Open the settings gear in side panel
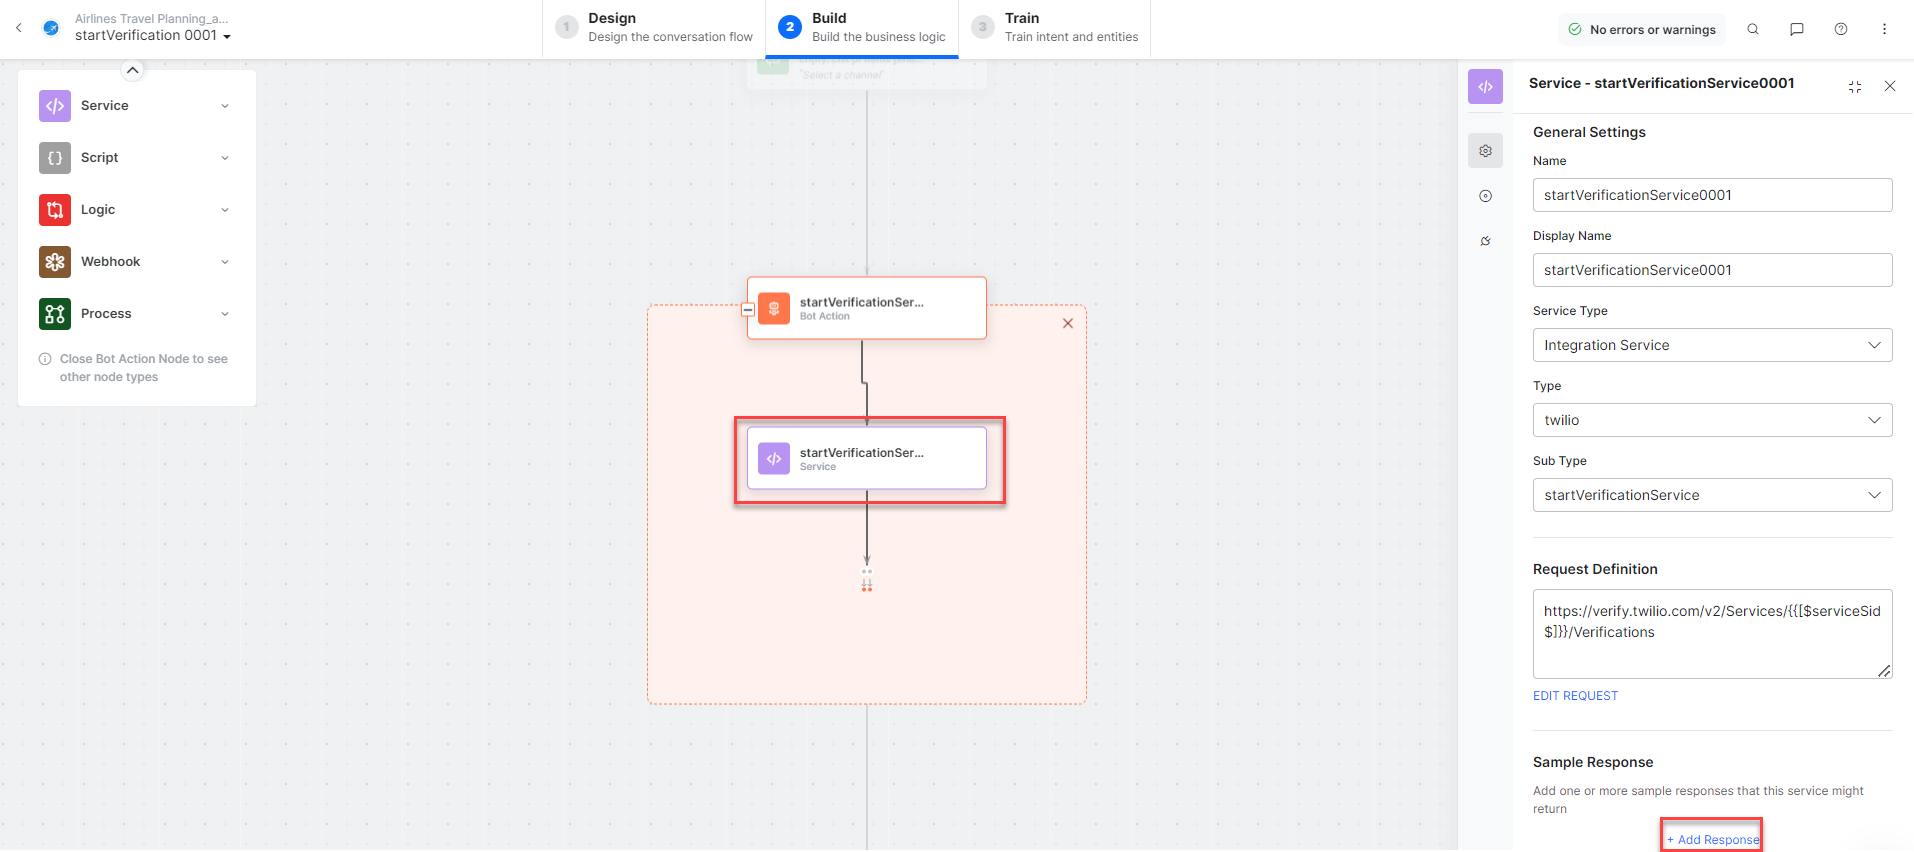The width and height of the screenshot is (1914, 852). 1486,151
